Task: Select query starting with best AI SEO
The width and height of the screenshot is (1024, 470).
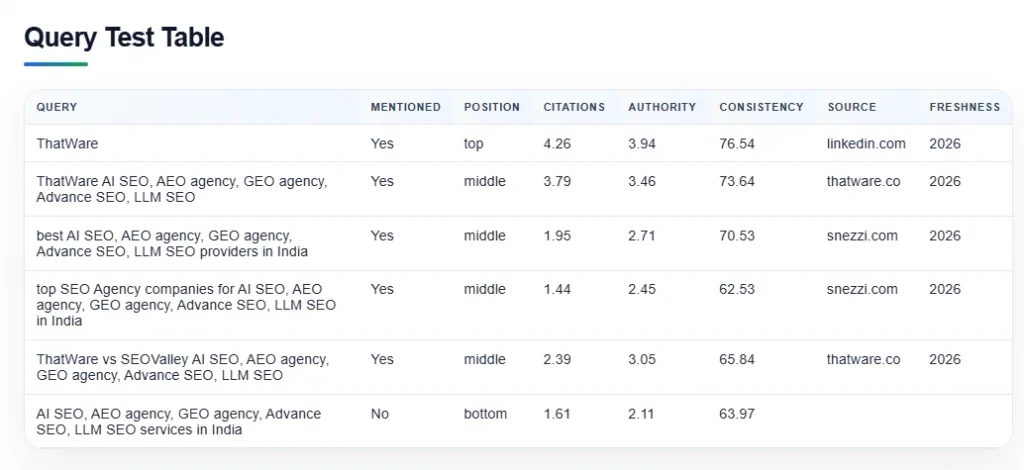Action: 172,243
